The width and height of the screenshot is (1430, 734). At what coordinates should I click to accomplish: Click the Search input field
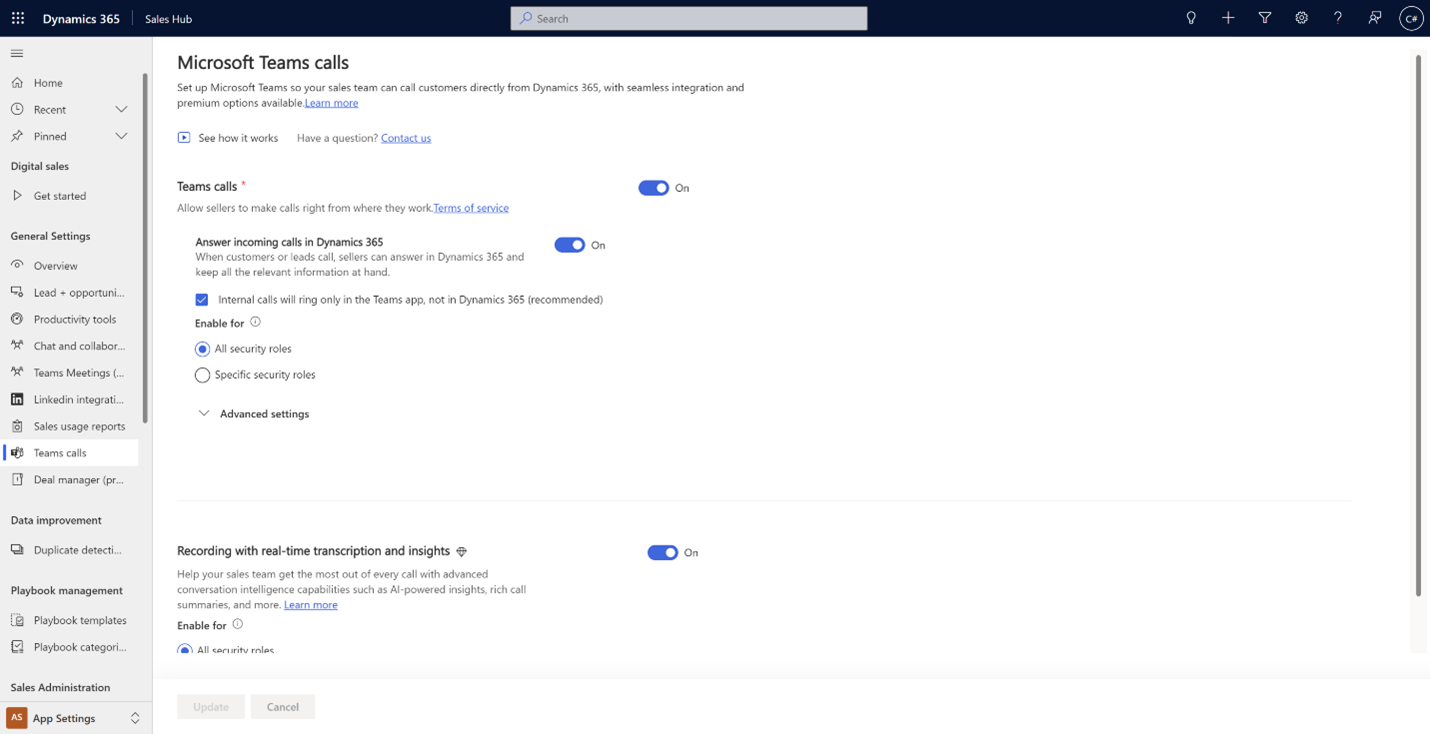(689, 18)
